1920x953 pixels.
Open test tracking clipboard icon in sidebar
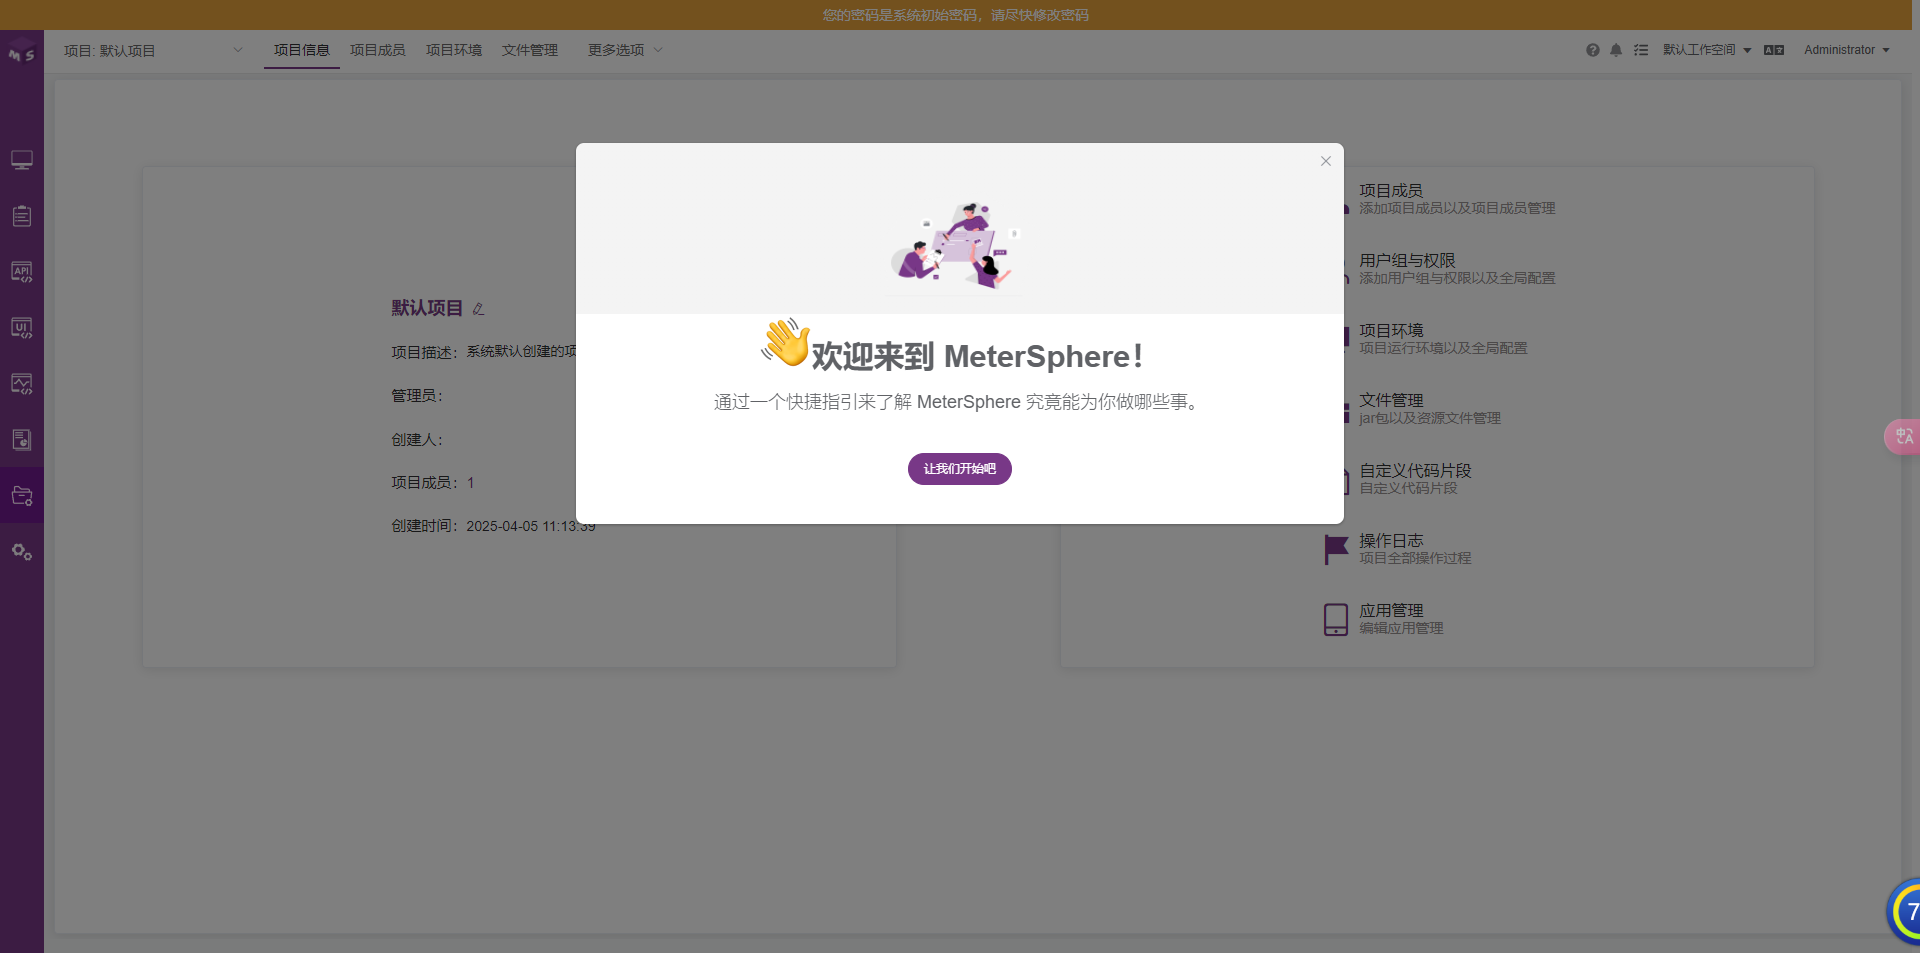22,216
